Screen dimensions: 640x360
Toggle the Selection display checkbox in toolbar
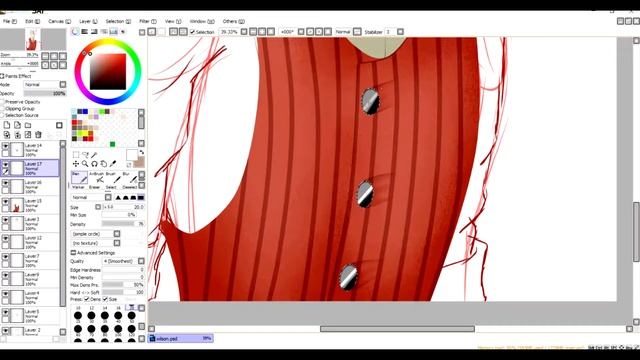[192, 32]
